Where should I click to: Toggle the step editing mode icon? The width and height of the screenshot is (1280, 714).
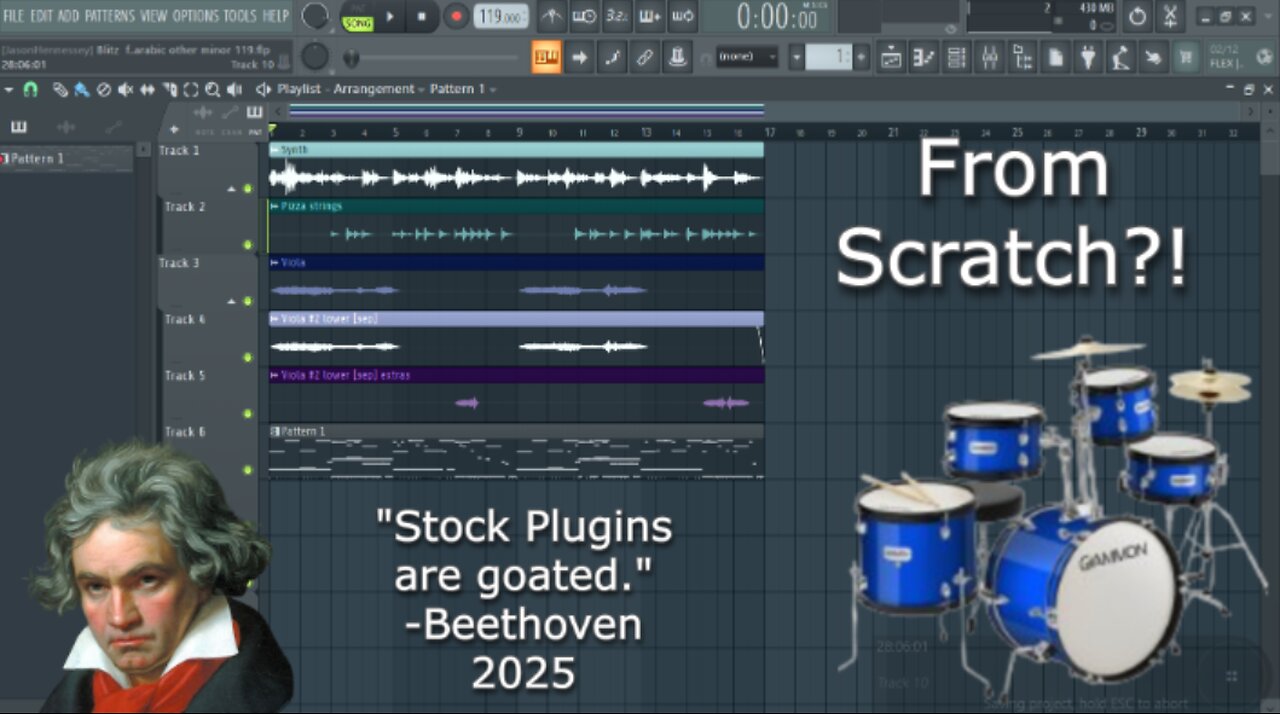[612, 57]
